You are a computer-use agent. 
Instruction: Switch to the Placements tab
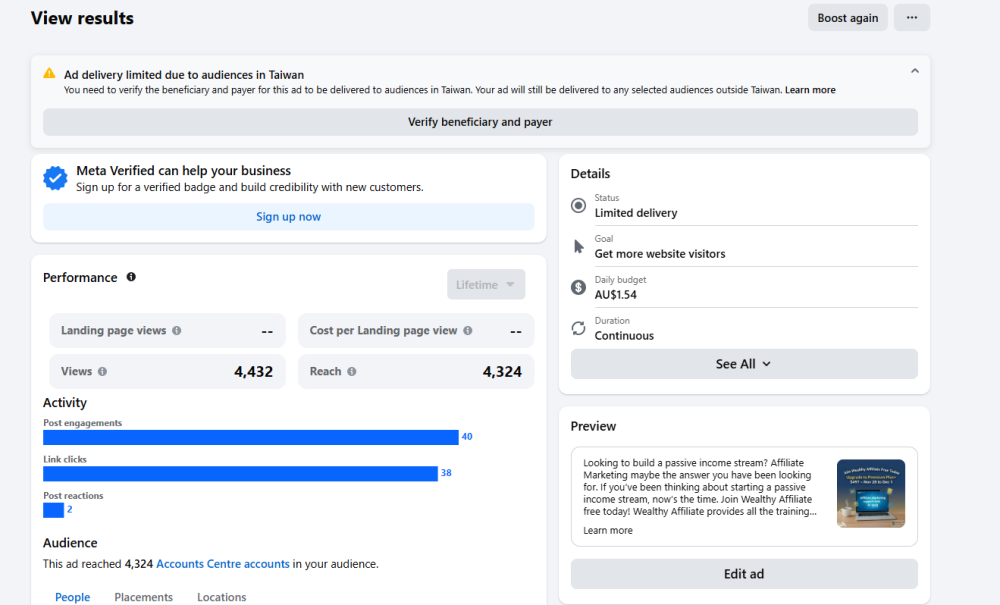click(143, 597)
